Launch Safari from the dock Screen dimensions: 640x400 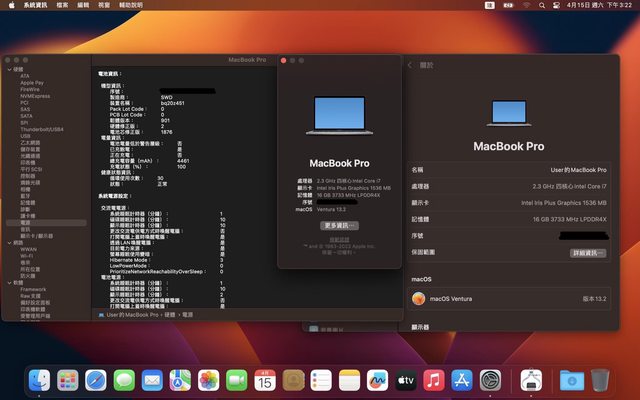tap(96, 380)
